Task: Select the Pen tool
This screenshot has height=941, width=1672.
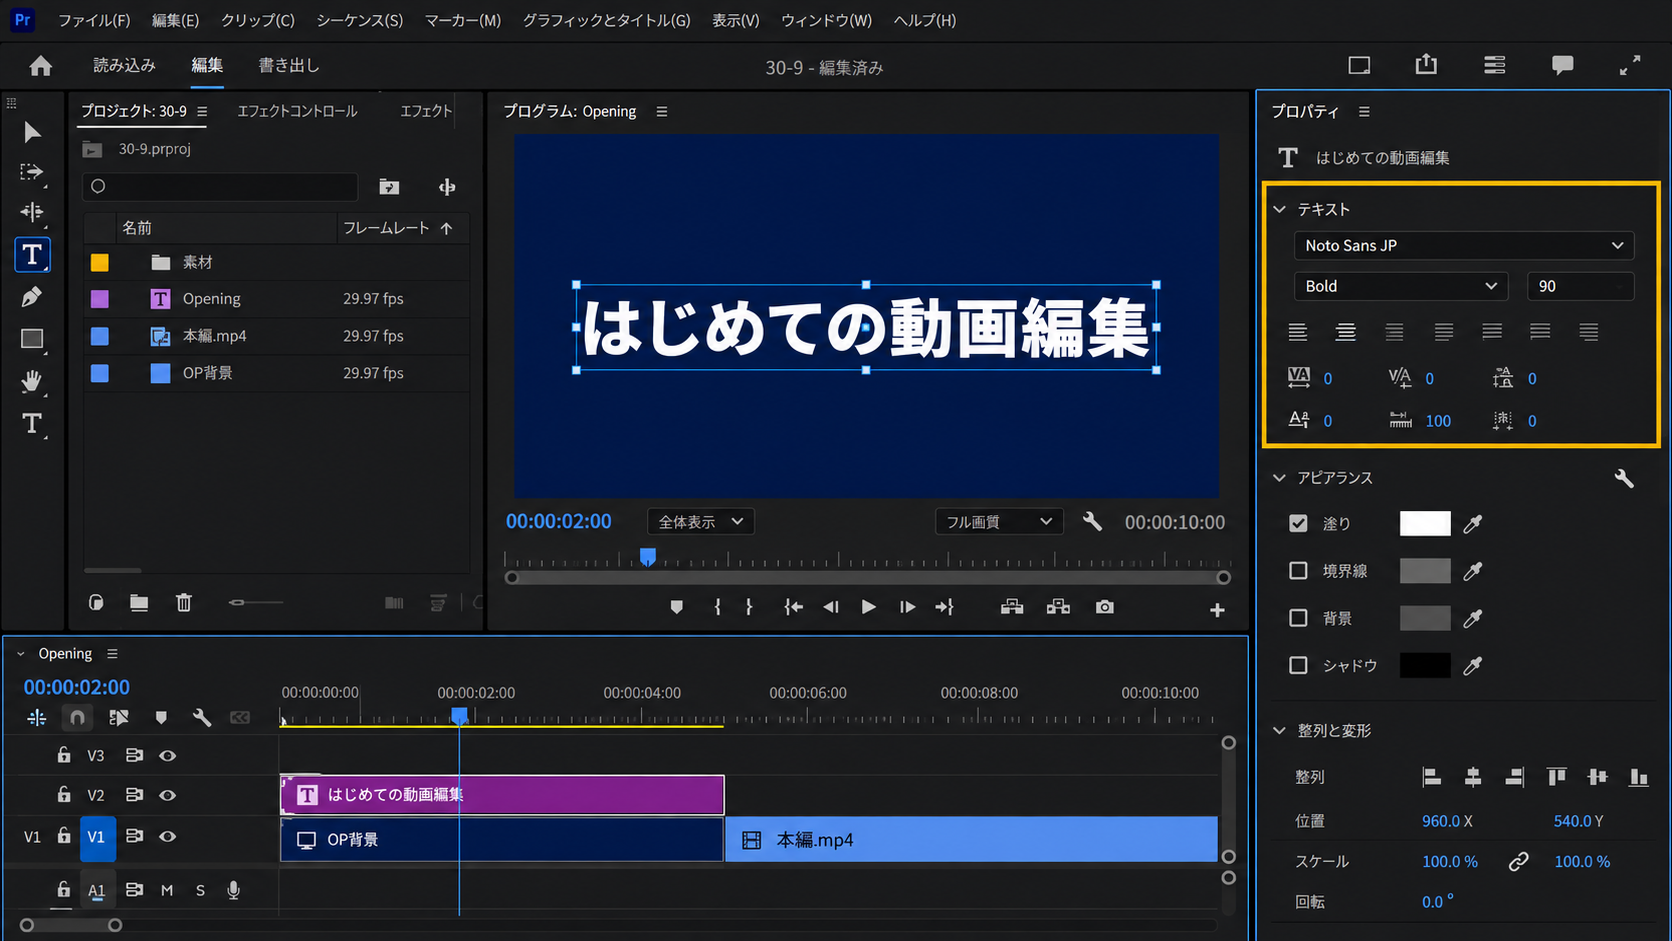Action: [32, 297]
